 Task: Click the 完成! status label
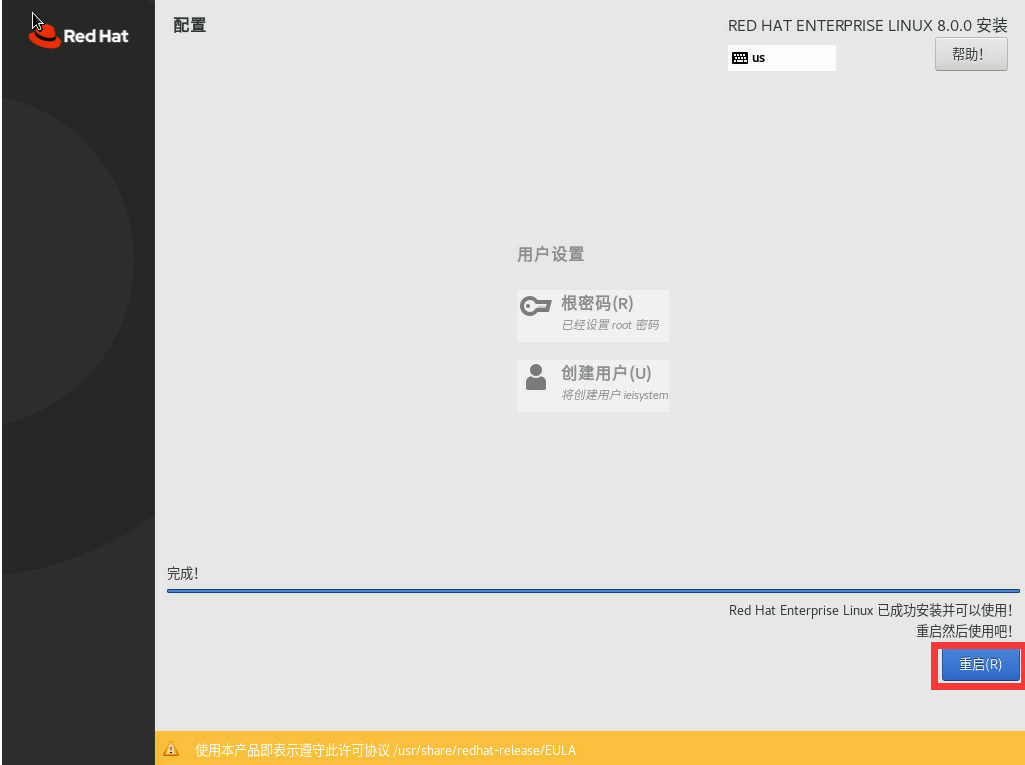(x=183, y=573)
